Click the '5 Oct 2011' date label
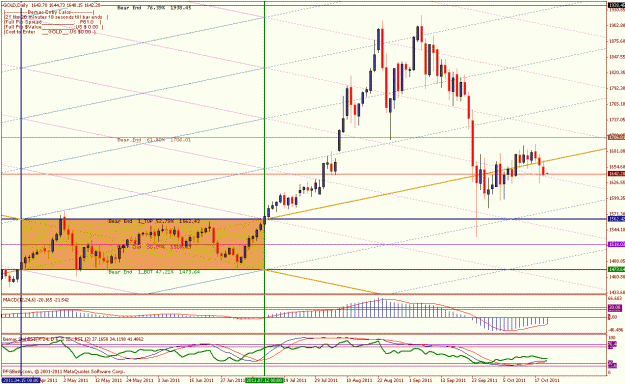The height and width of the screenshot is (384, 625). [514, 380]
